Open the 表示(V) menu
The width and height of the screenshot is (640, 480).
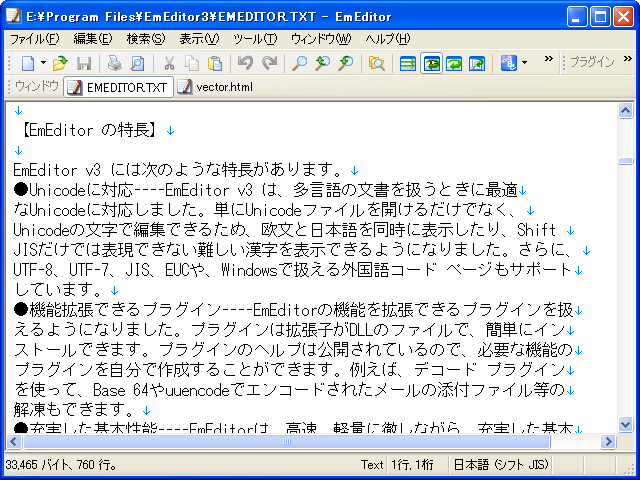coord(199,39)
